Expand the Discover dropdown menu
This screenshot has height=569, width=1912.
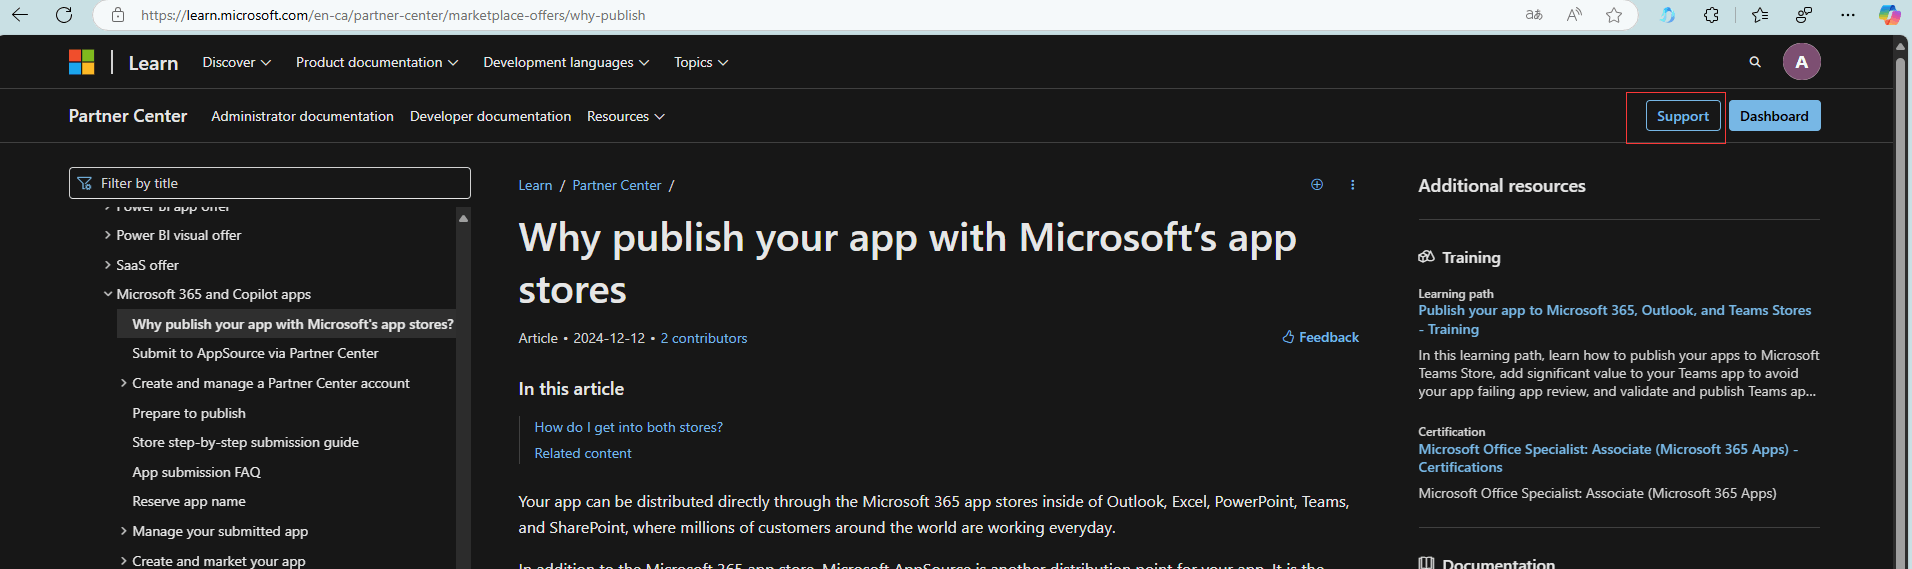pos(236,62)
